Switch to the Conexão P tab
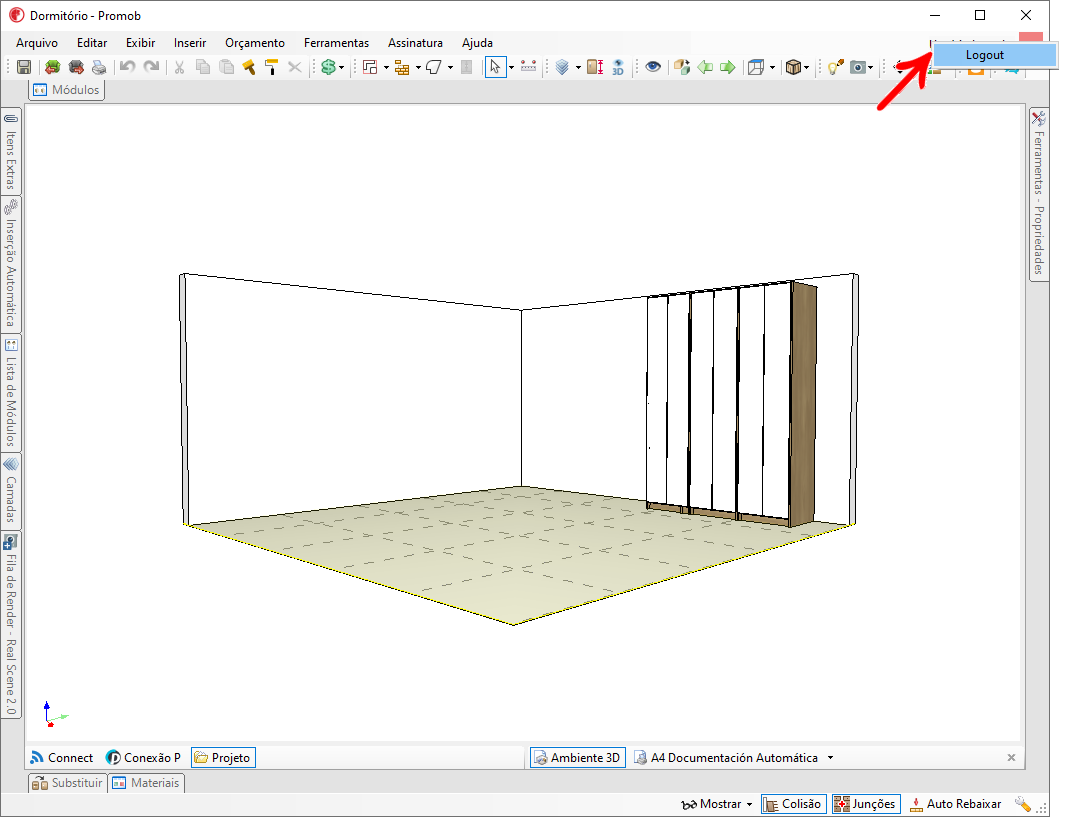Screen dimensions: 1073x835 point(143,758)
